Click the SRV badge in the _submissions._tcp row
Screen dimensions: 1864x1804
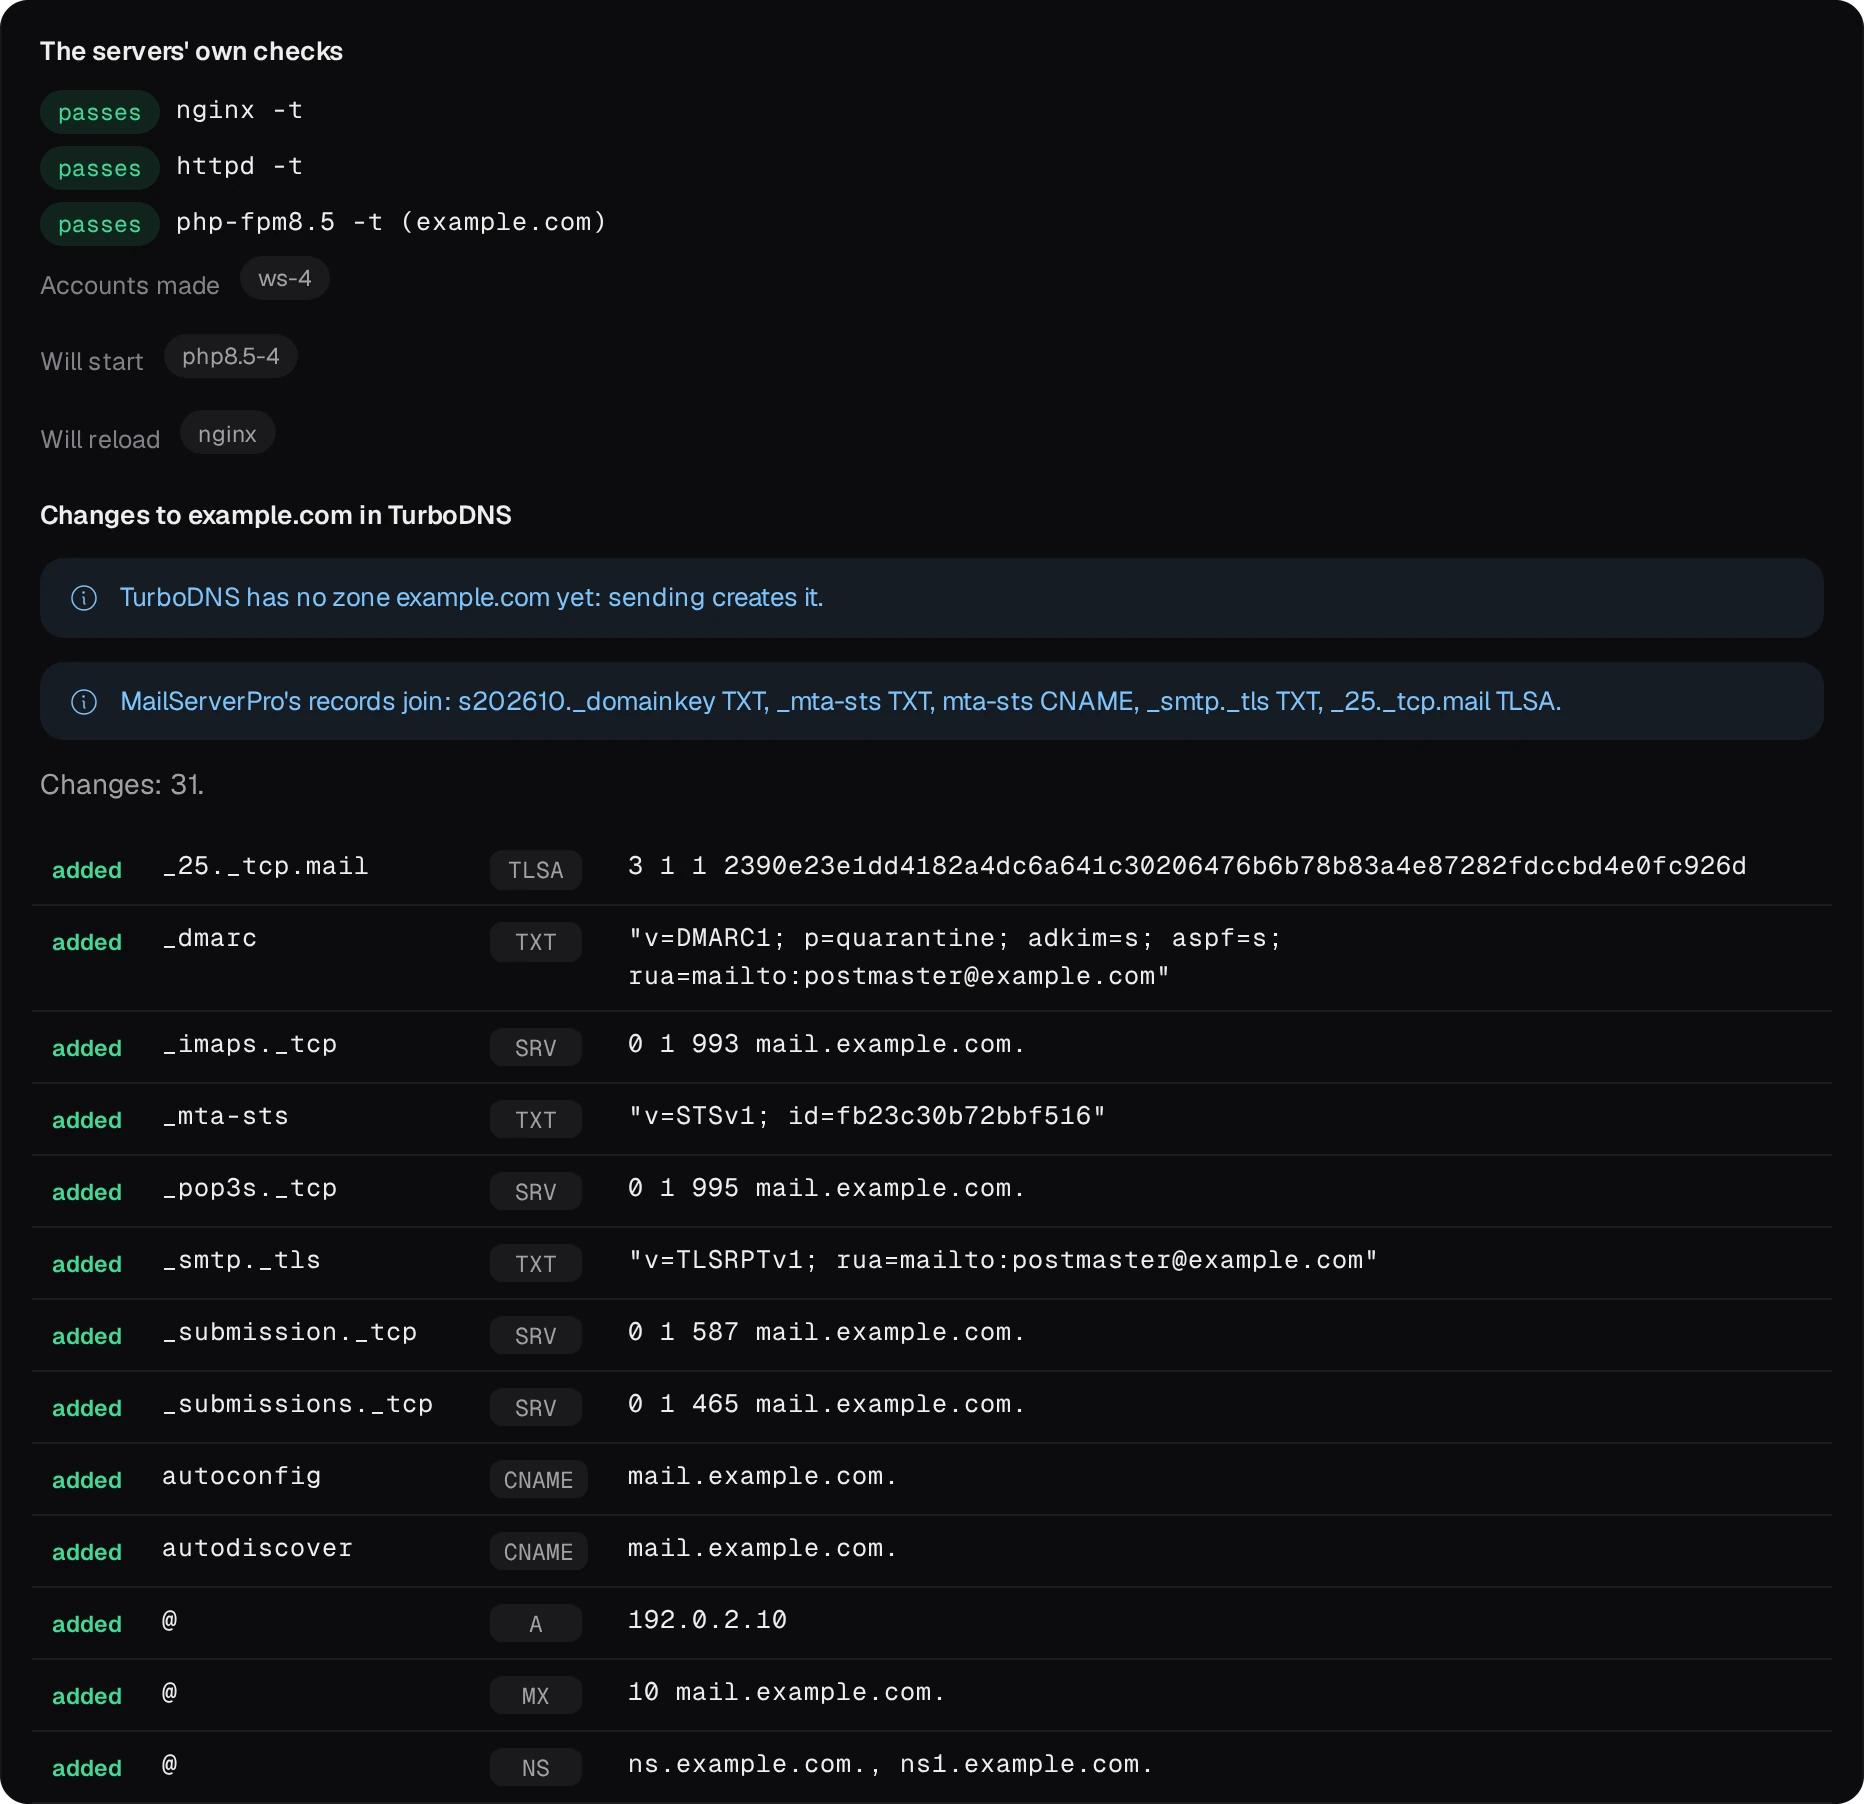(536, 1408)
